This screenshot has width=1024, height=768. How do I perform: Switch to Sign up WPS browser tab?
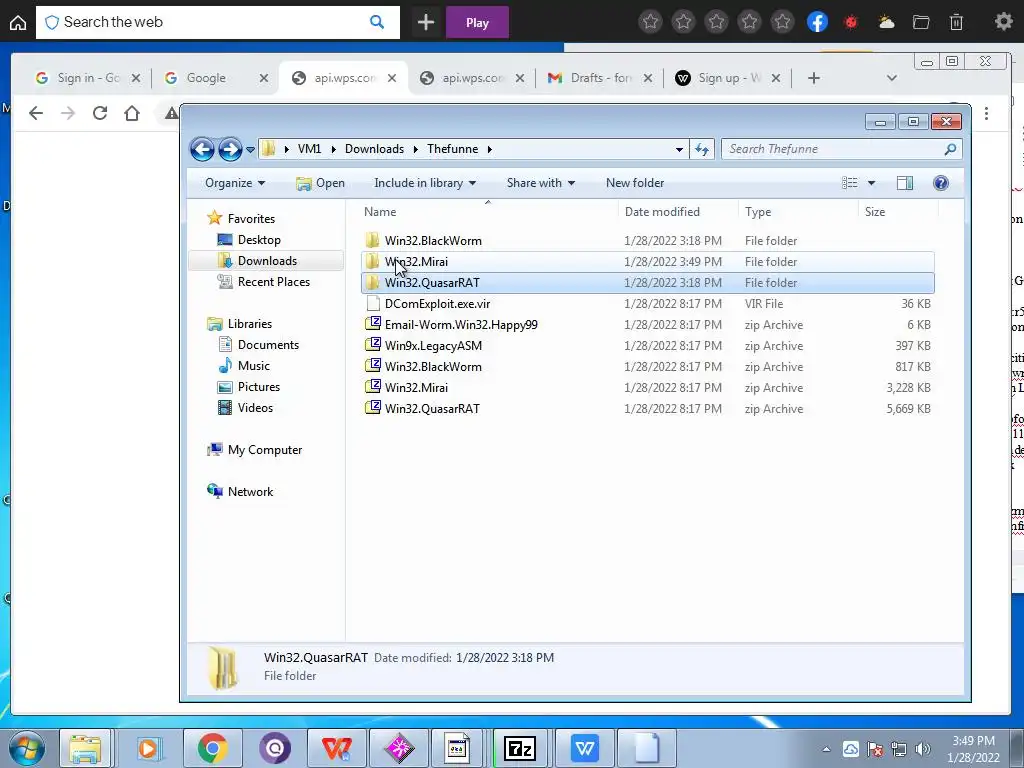click(728, 78)
